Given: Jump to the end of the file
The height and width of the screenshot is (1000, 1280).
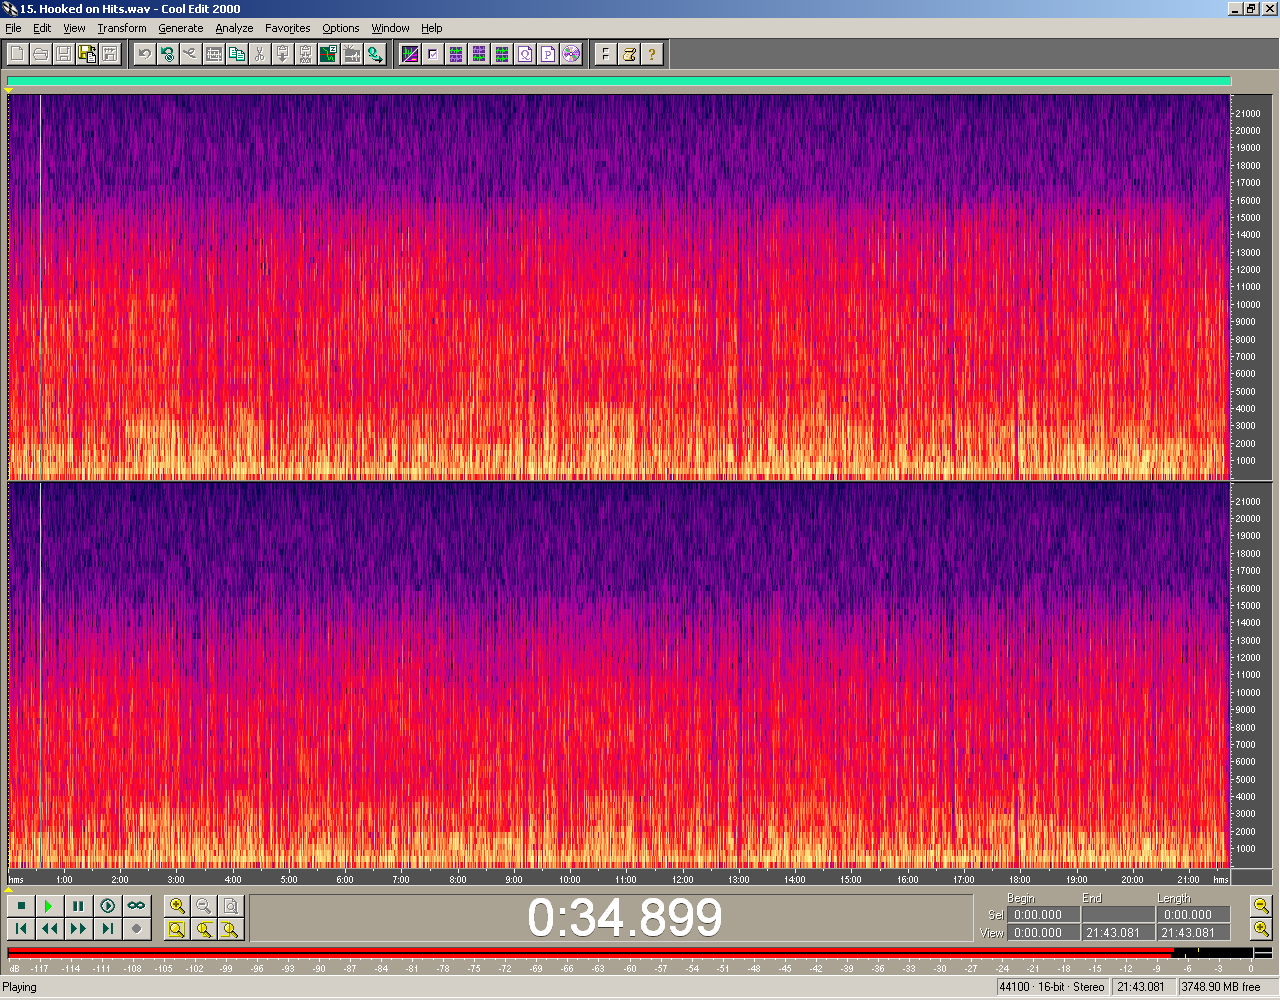Looking at the screenshot, I should pos(107,929).
